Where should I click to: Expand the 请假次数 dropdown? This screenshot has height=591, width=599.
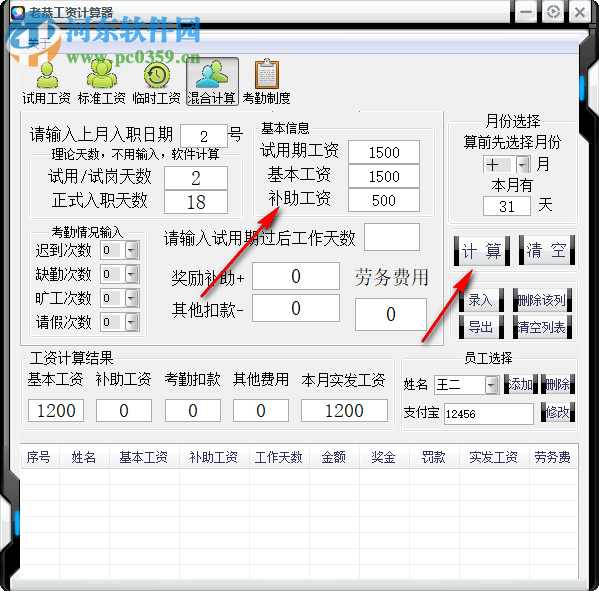131,322
